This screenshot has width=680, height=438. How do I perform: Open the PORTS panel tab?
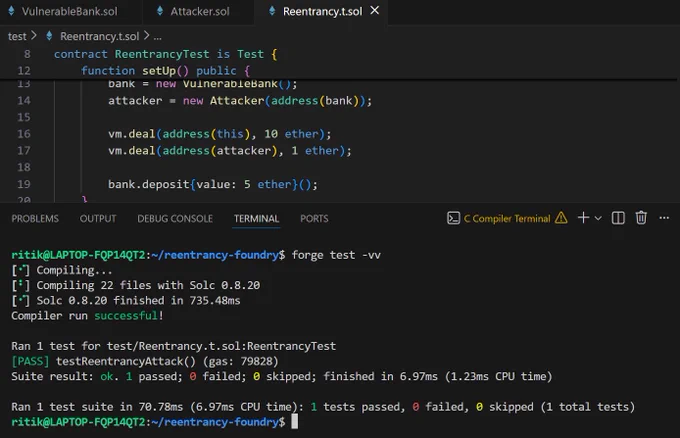click(x=314, y=219)
